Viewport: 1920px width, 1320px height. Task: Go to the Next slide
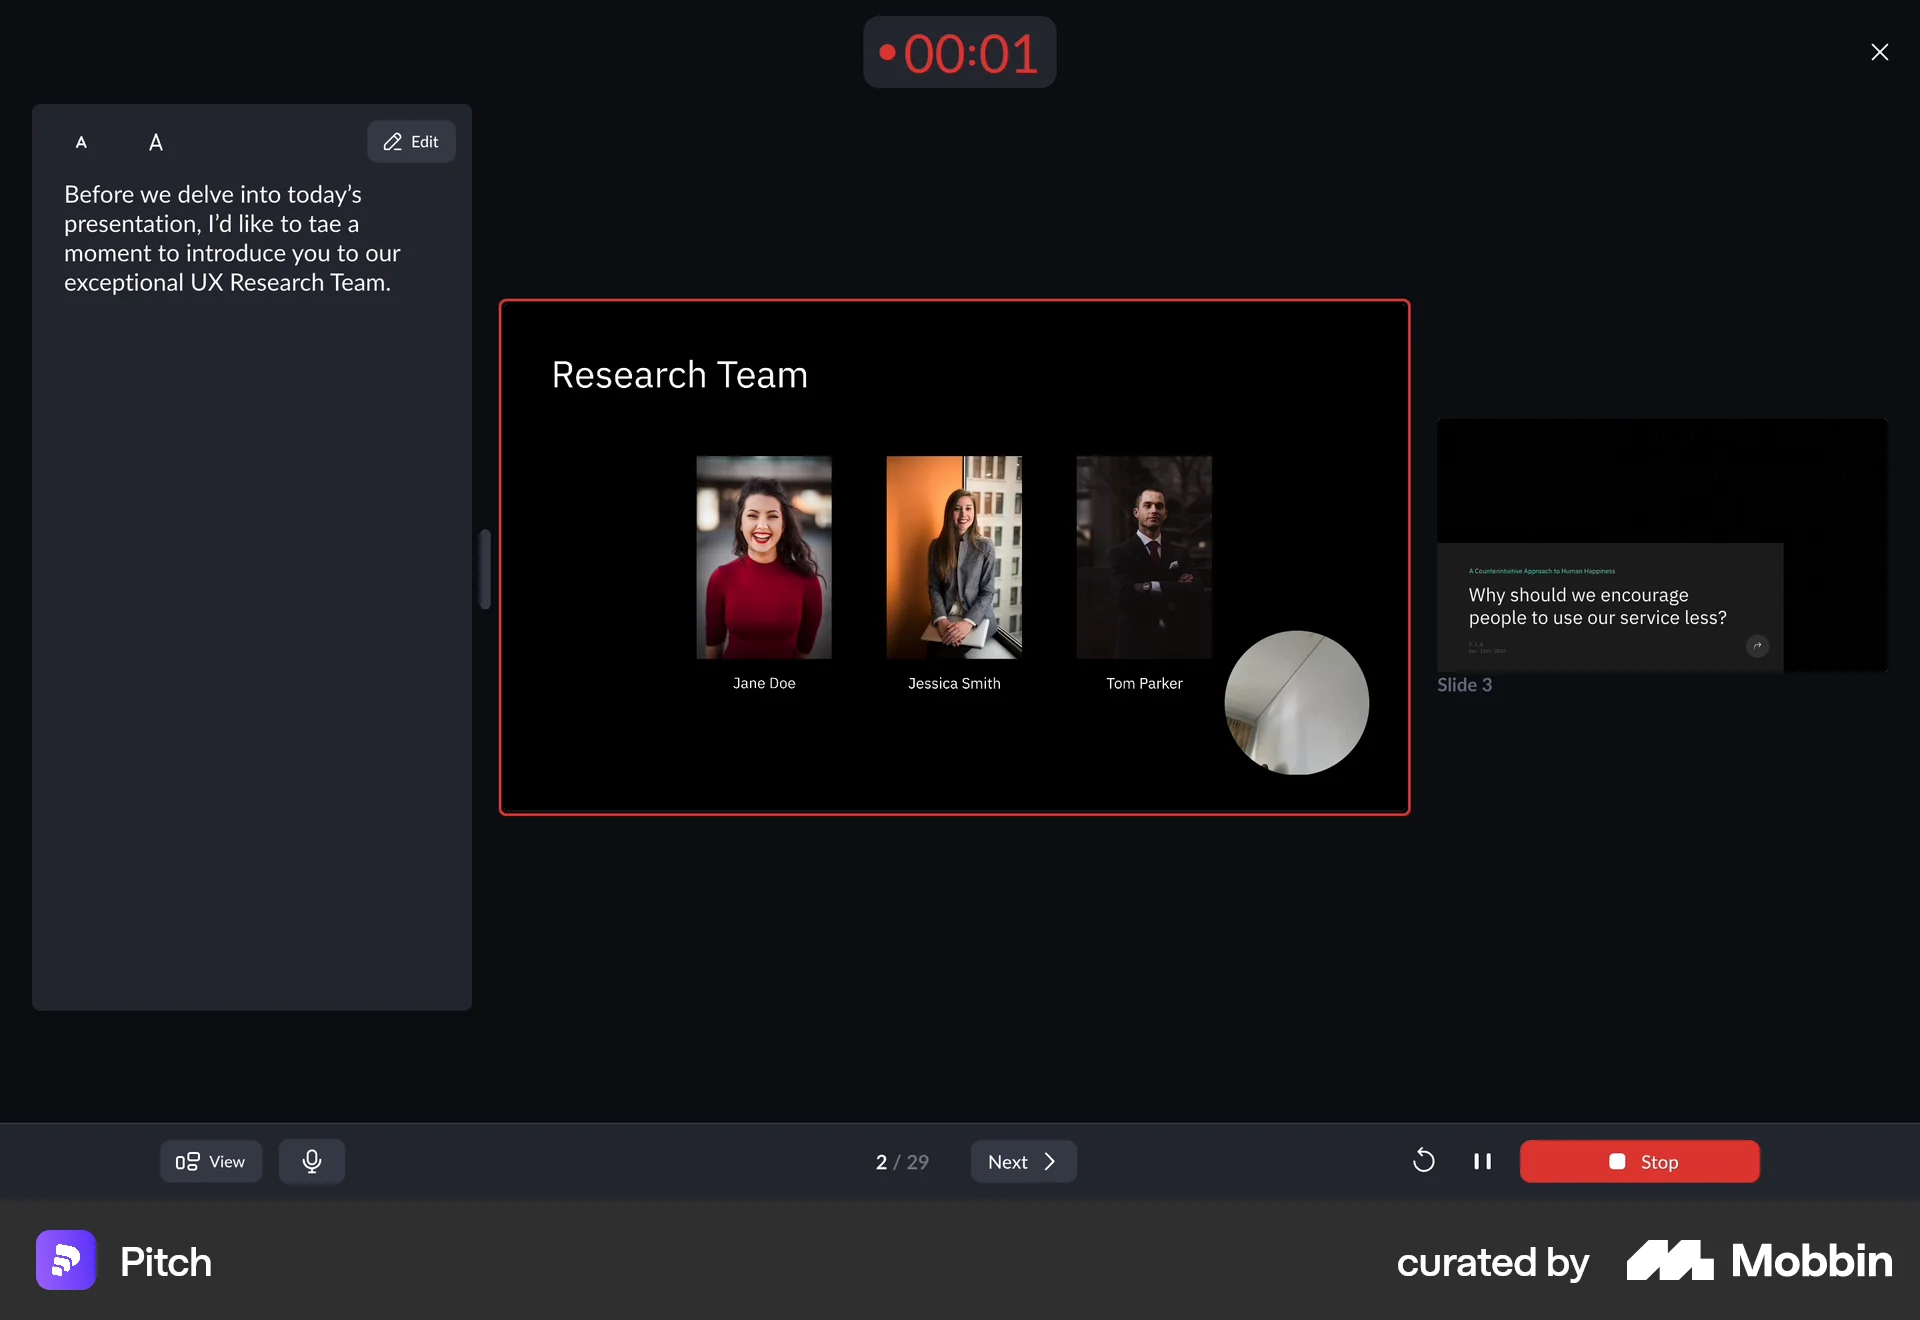(1023, 1161)
